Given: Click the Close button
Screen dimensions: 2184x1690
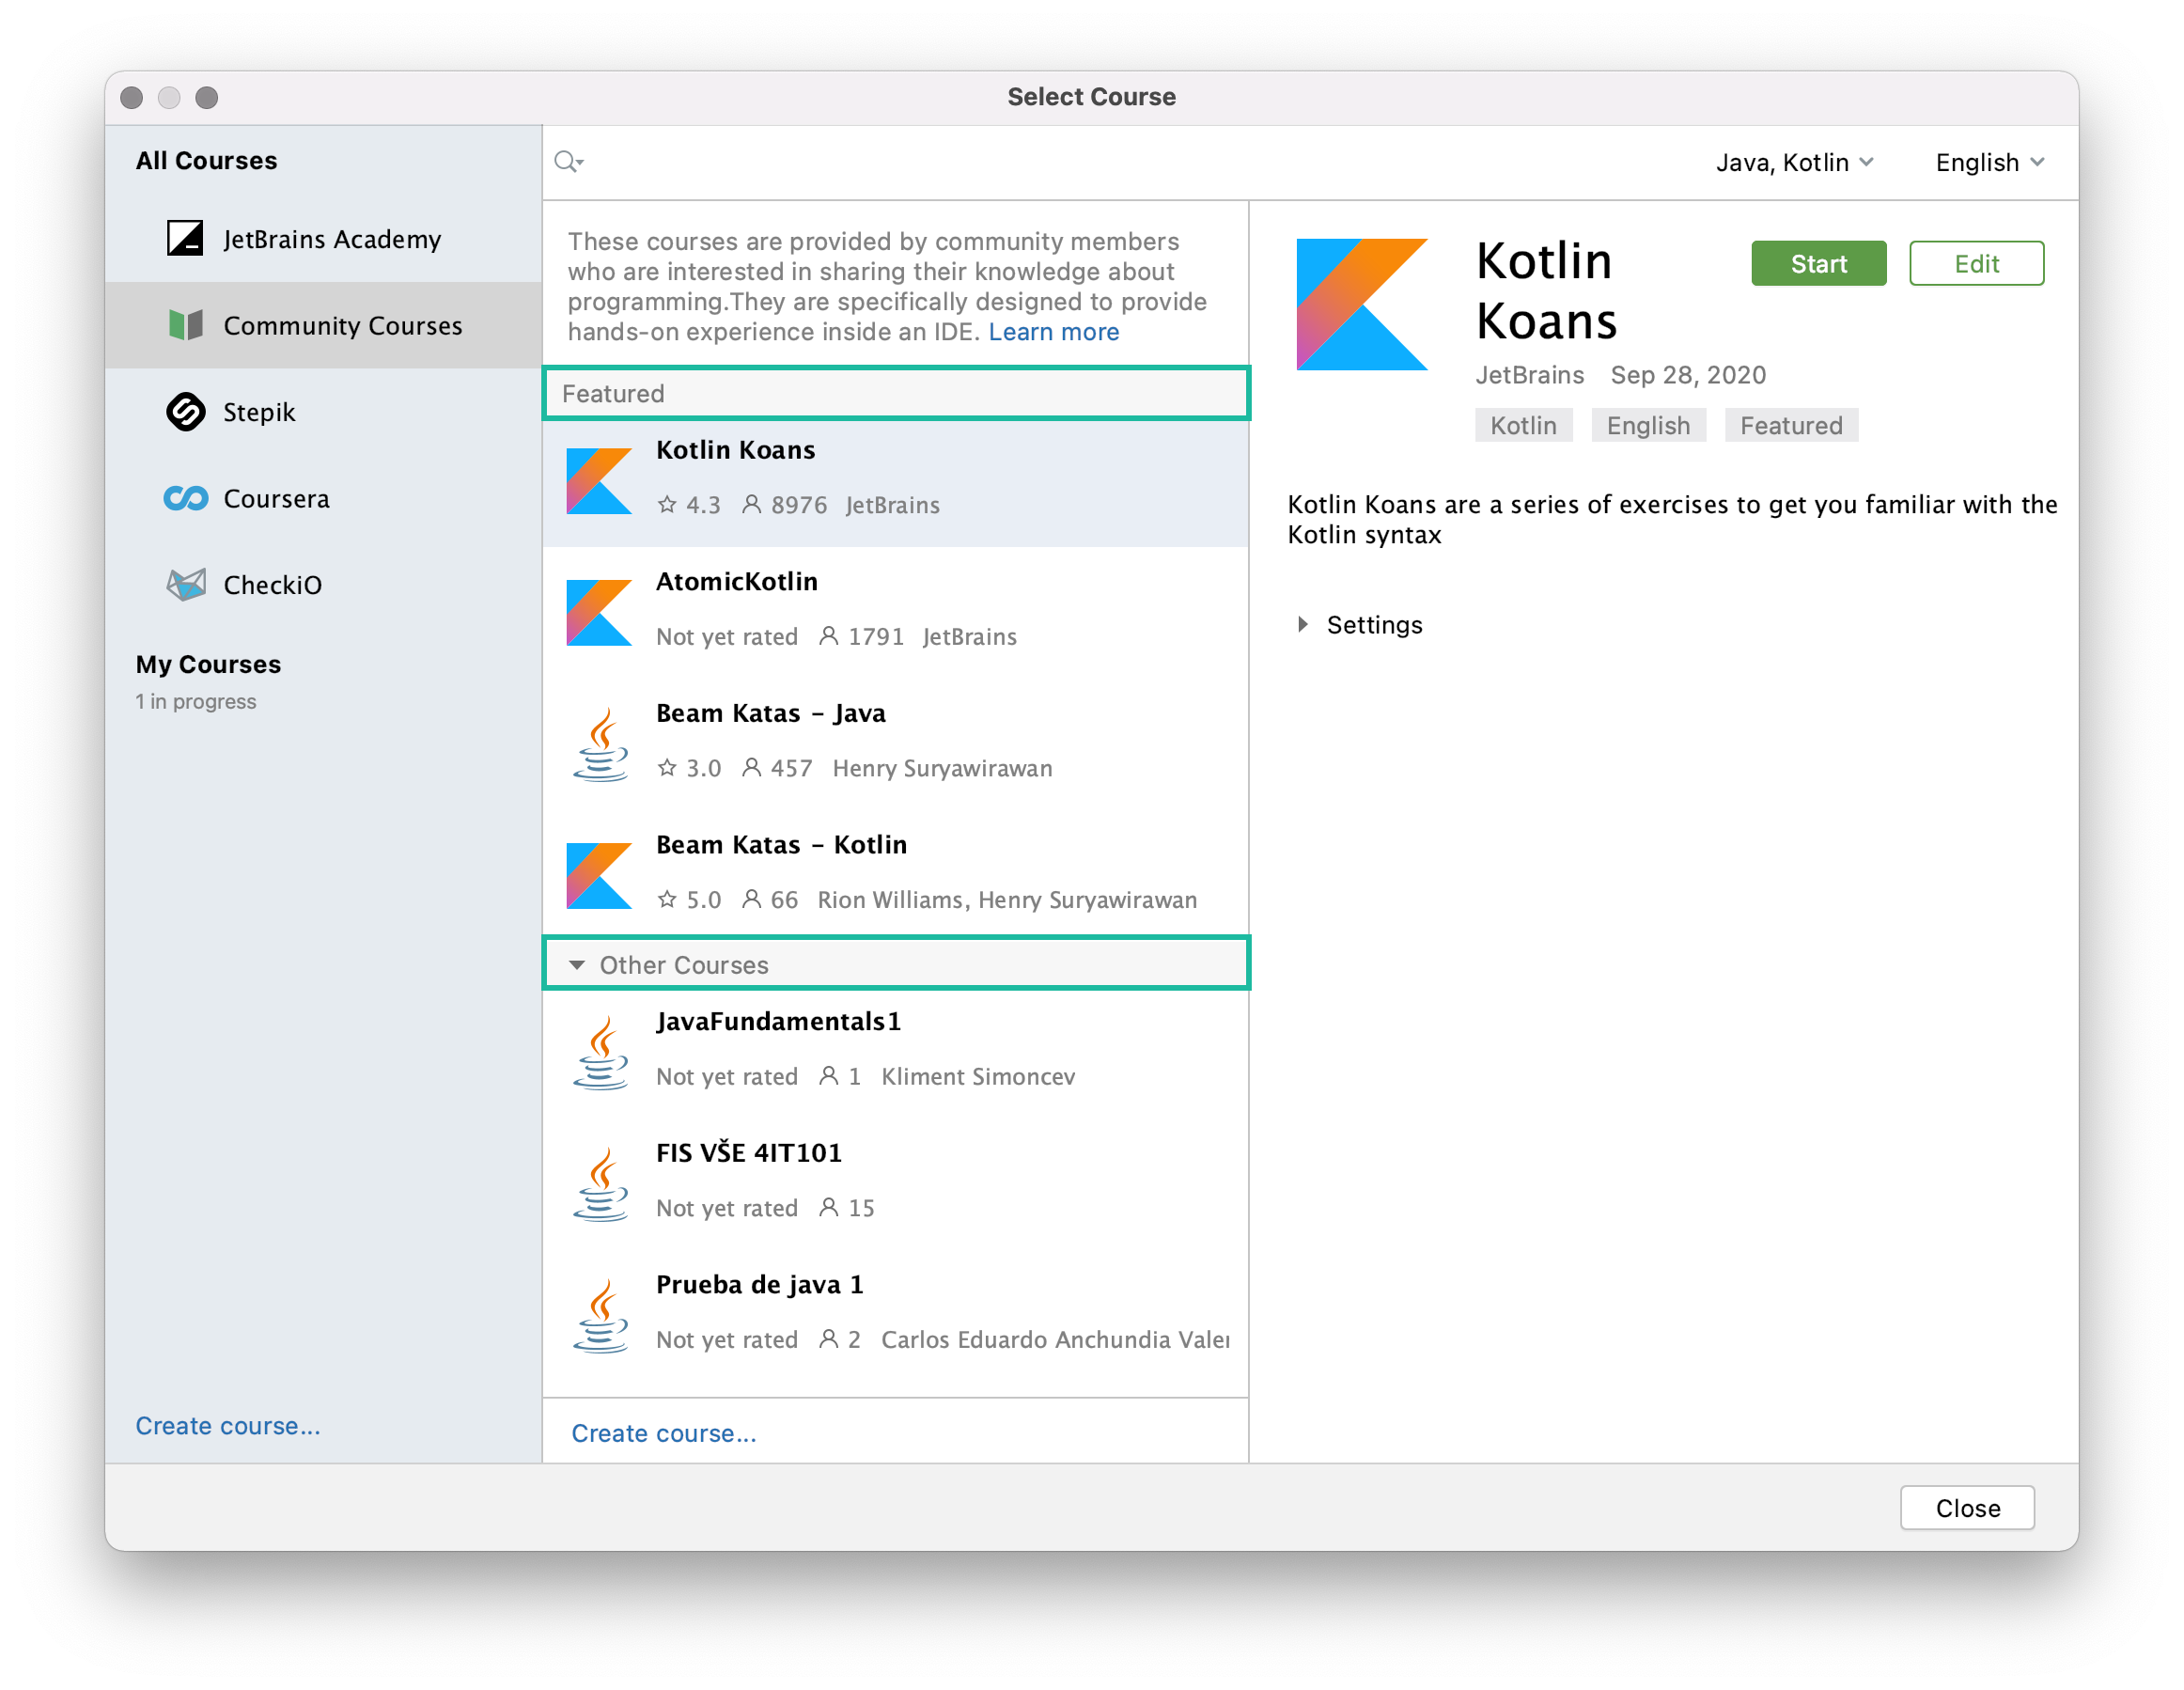Looking at the screenshot, I should (1967, 1507).
